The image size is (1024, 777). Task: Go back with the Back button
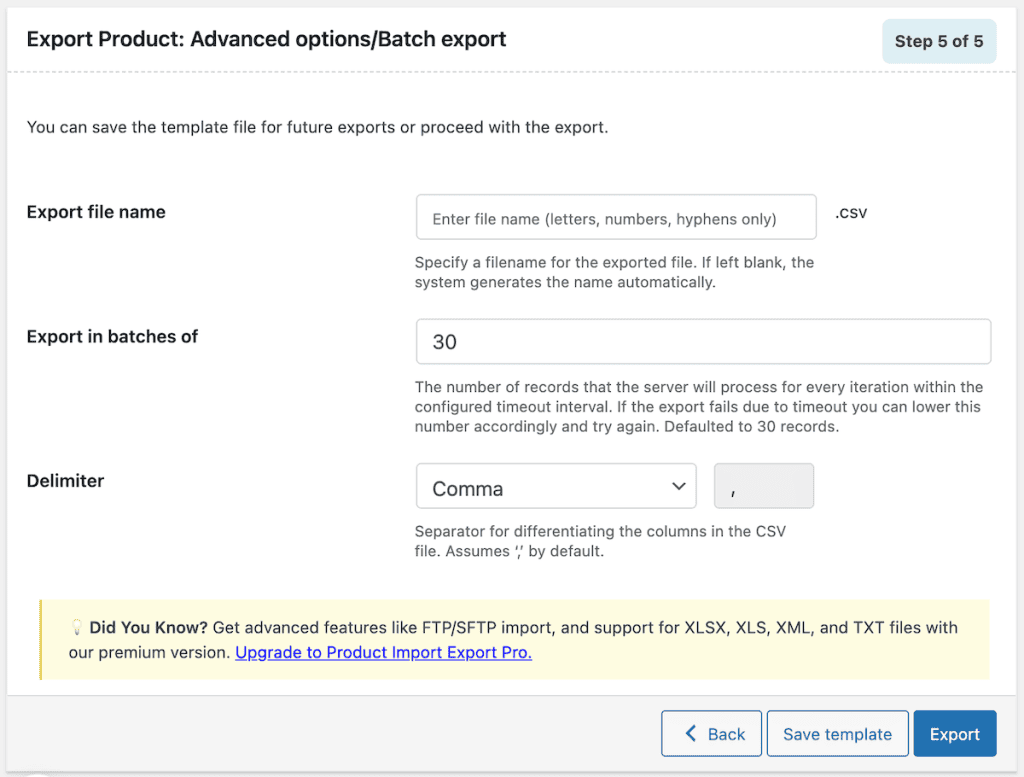point(711,734)
